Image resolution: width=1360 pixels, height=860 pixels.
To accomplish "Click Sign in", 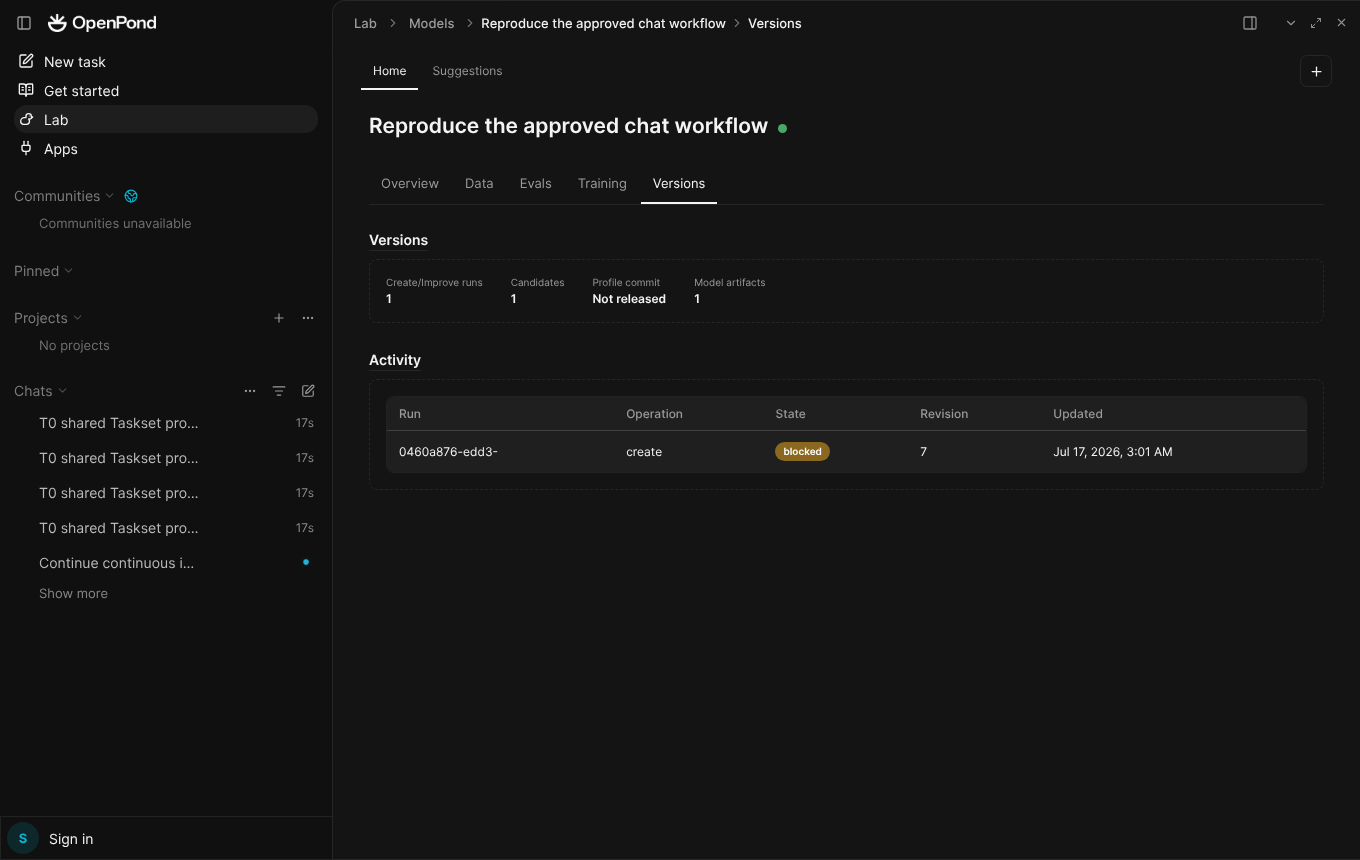I will (x=71, y=839).
